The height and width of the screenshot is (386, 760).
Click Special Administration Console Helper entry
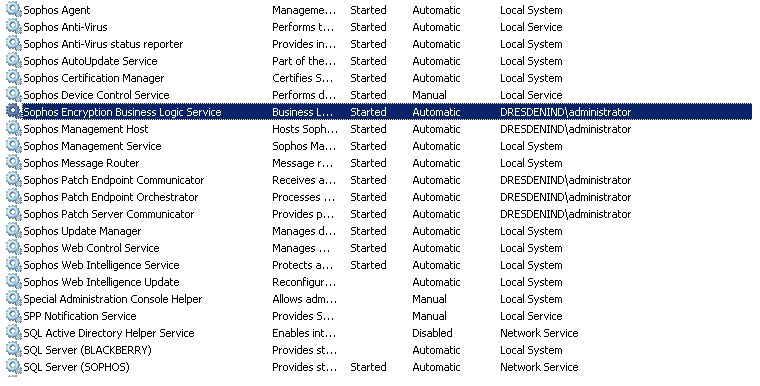tap(112, 299)
